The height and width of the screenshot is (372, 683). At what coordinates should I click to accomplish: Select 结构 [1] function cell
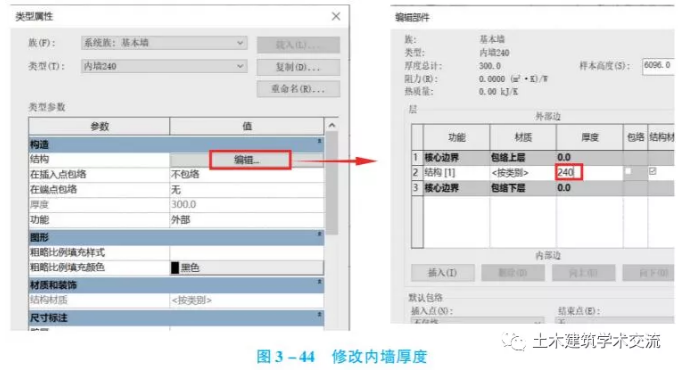click(x=456, y=172)
